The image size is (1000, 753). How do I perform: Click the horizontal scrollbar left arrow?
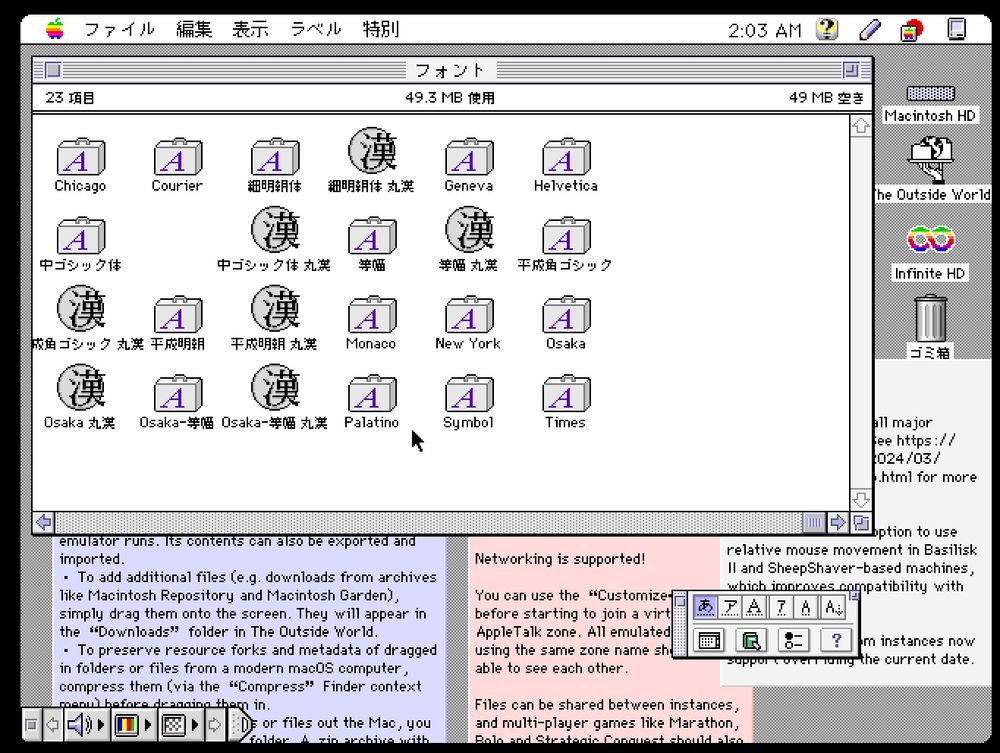click(44, 523)
